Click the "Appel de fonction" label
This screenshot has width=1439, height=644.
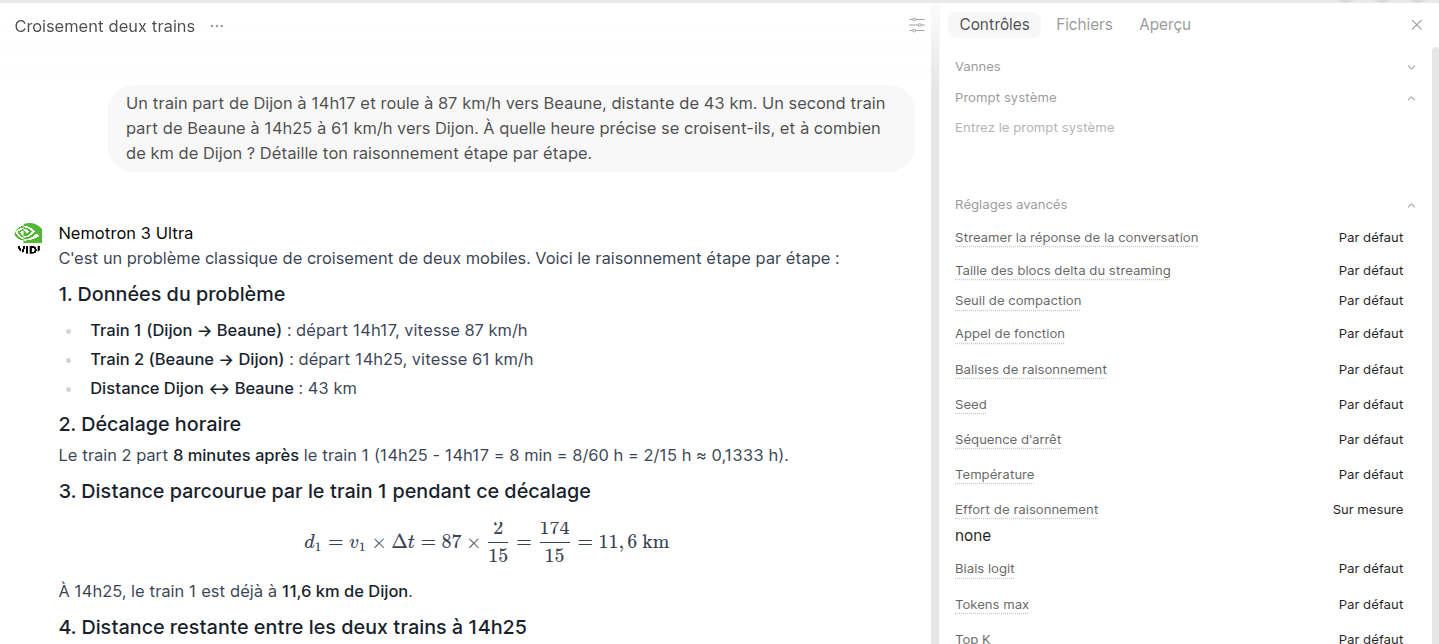coord(1010,334)
